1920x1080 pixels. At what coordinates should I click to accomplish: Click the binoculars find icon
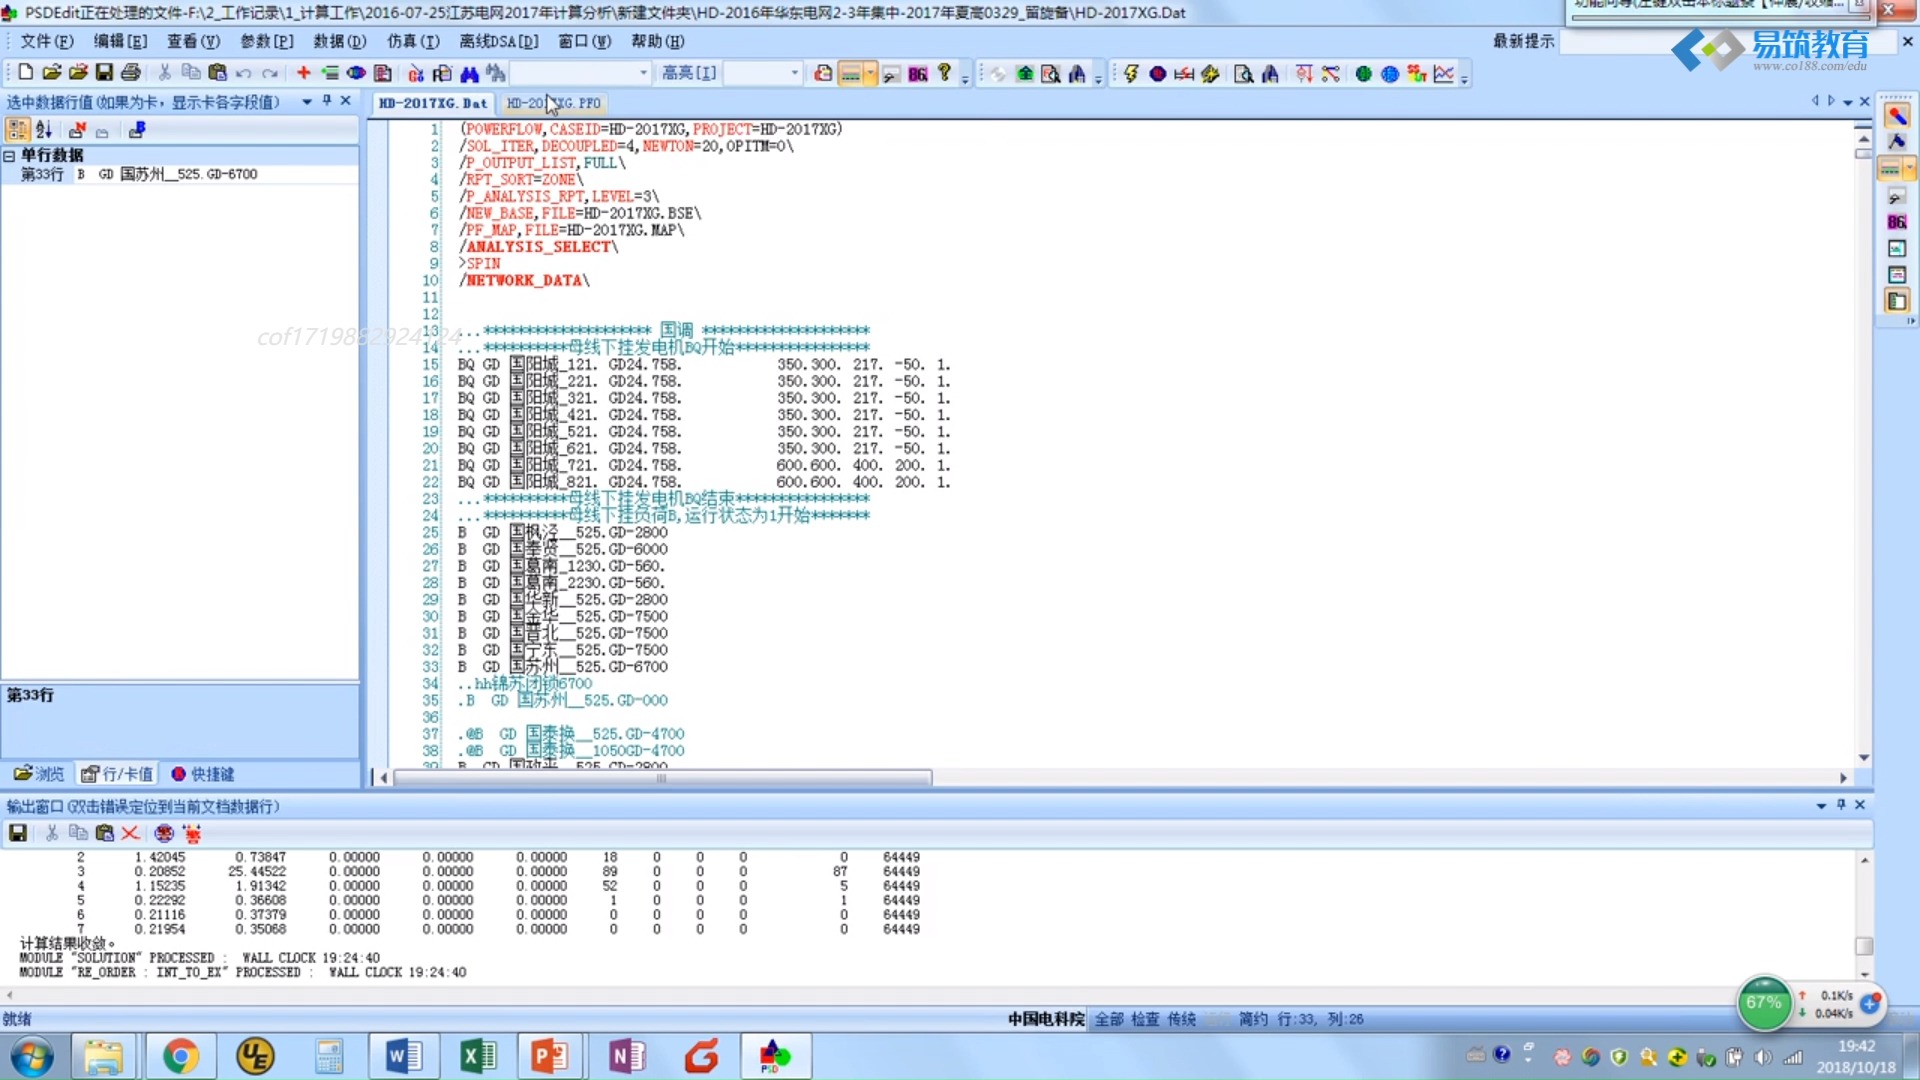tap(469, 74)
